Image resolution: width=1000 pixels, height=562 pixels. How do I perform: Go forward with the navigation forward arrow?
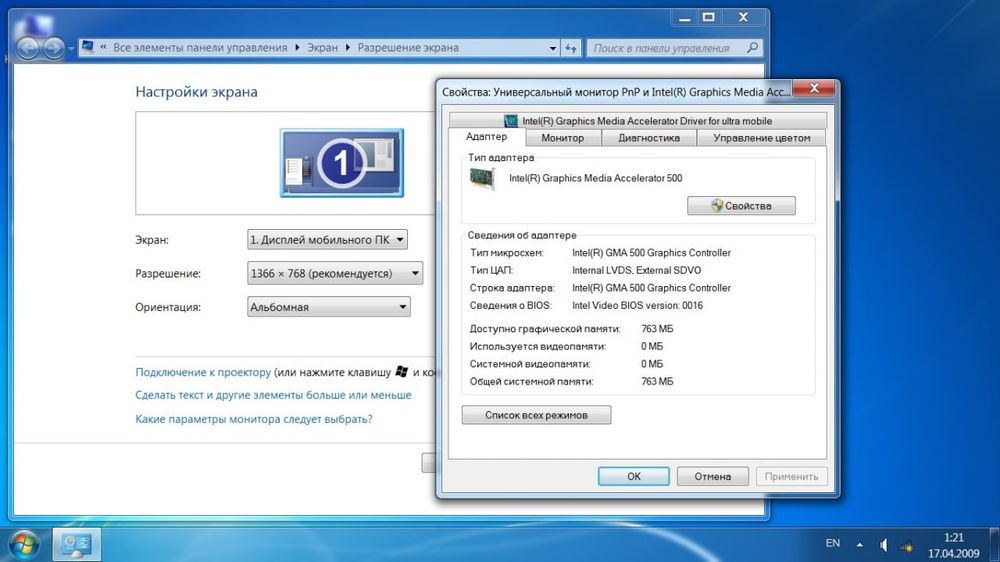[54, 48]
